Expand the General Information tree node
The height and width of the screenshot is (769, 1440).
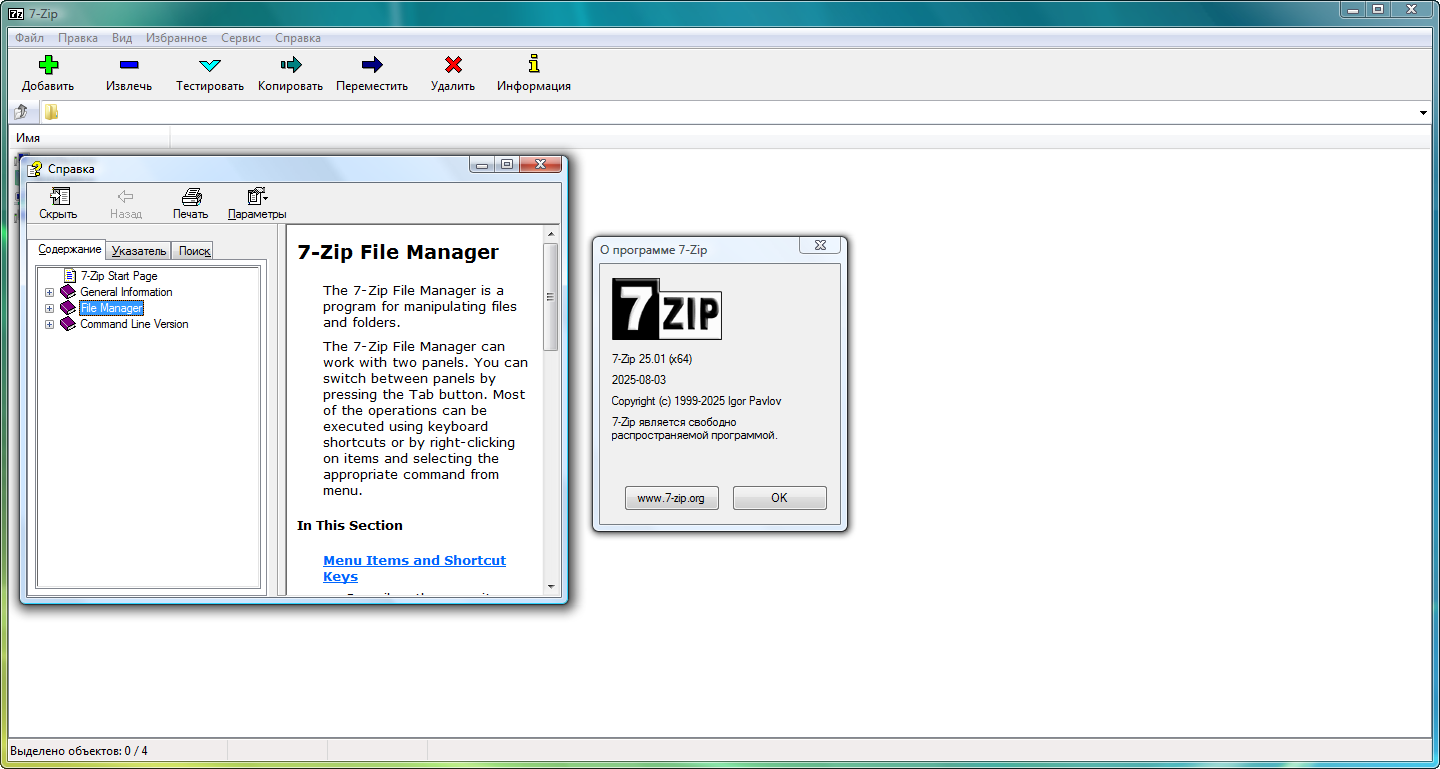(x=49, y=292)
